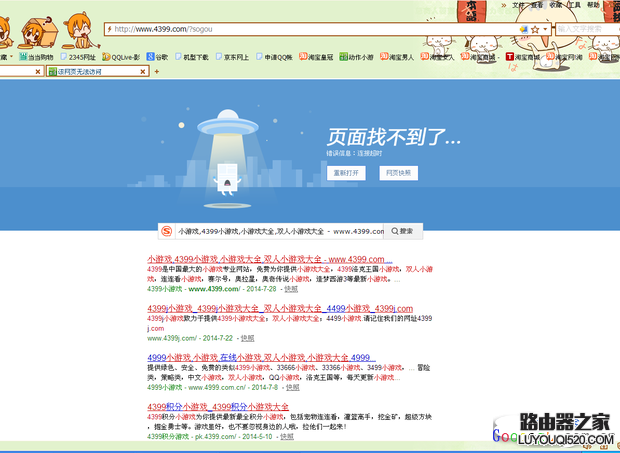Expand the » chevron before the 文件 menu
Viewport: 620px width, 453px height.
tap(504, 5)
